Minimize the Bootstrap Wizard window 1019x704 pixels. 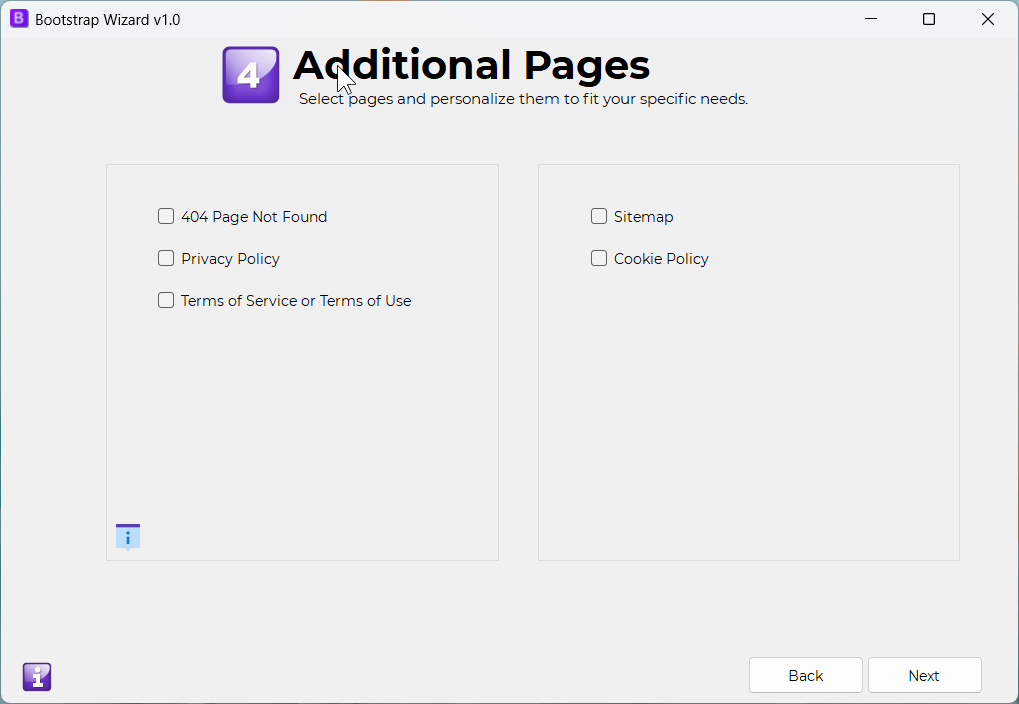870,19
